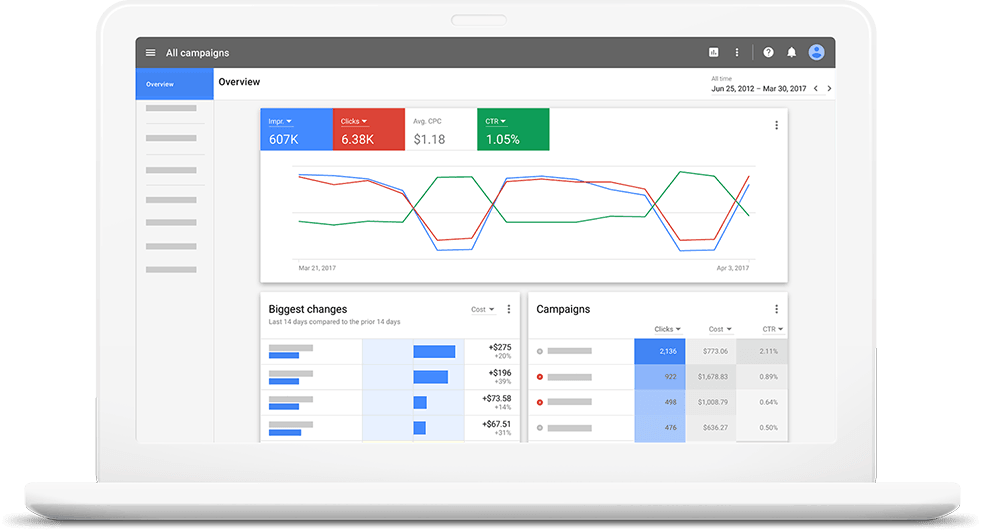Open the performance chart card's three-dot menu
The width and height of the screenshot is (981, 531).
776,126
